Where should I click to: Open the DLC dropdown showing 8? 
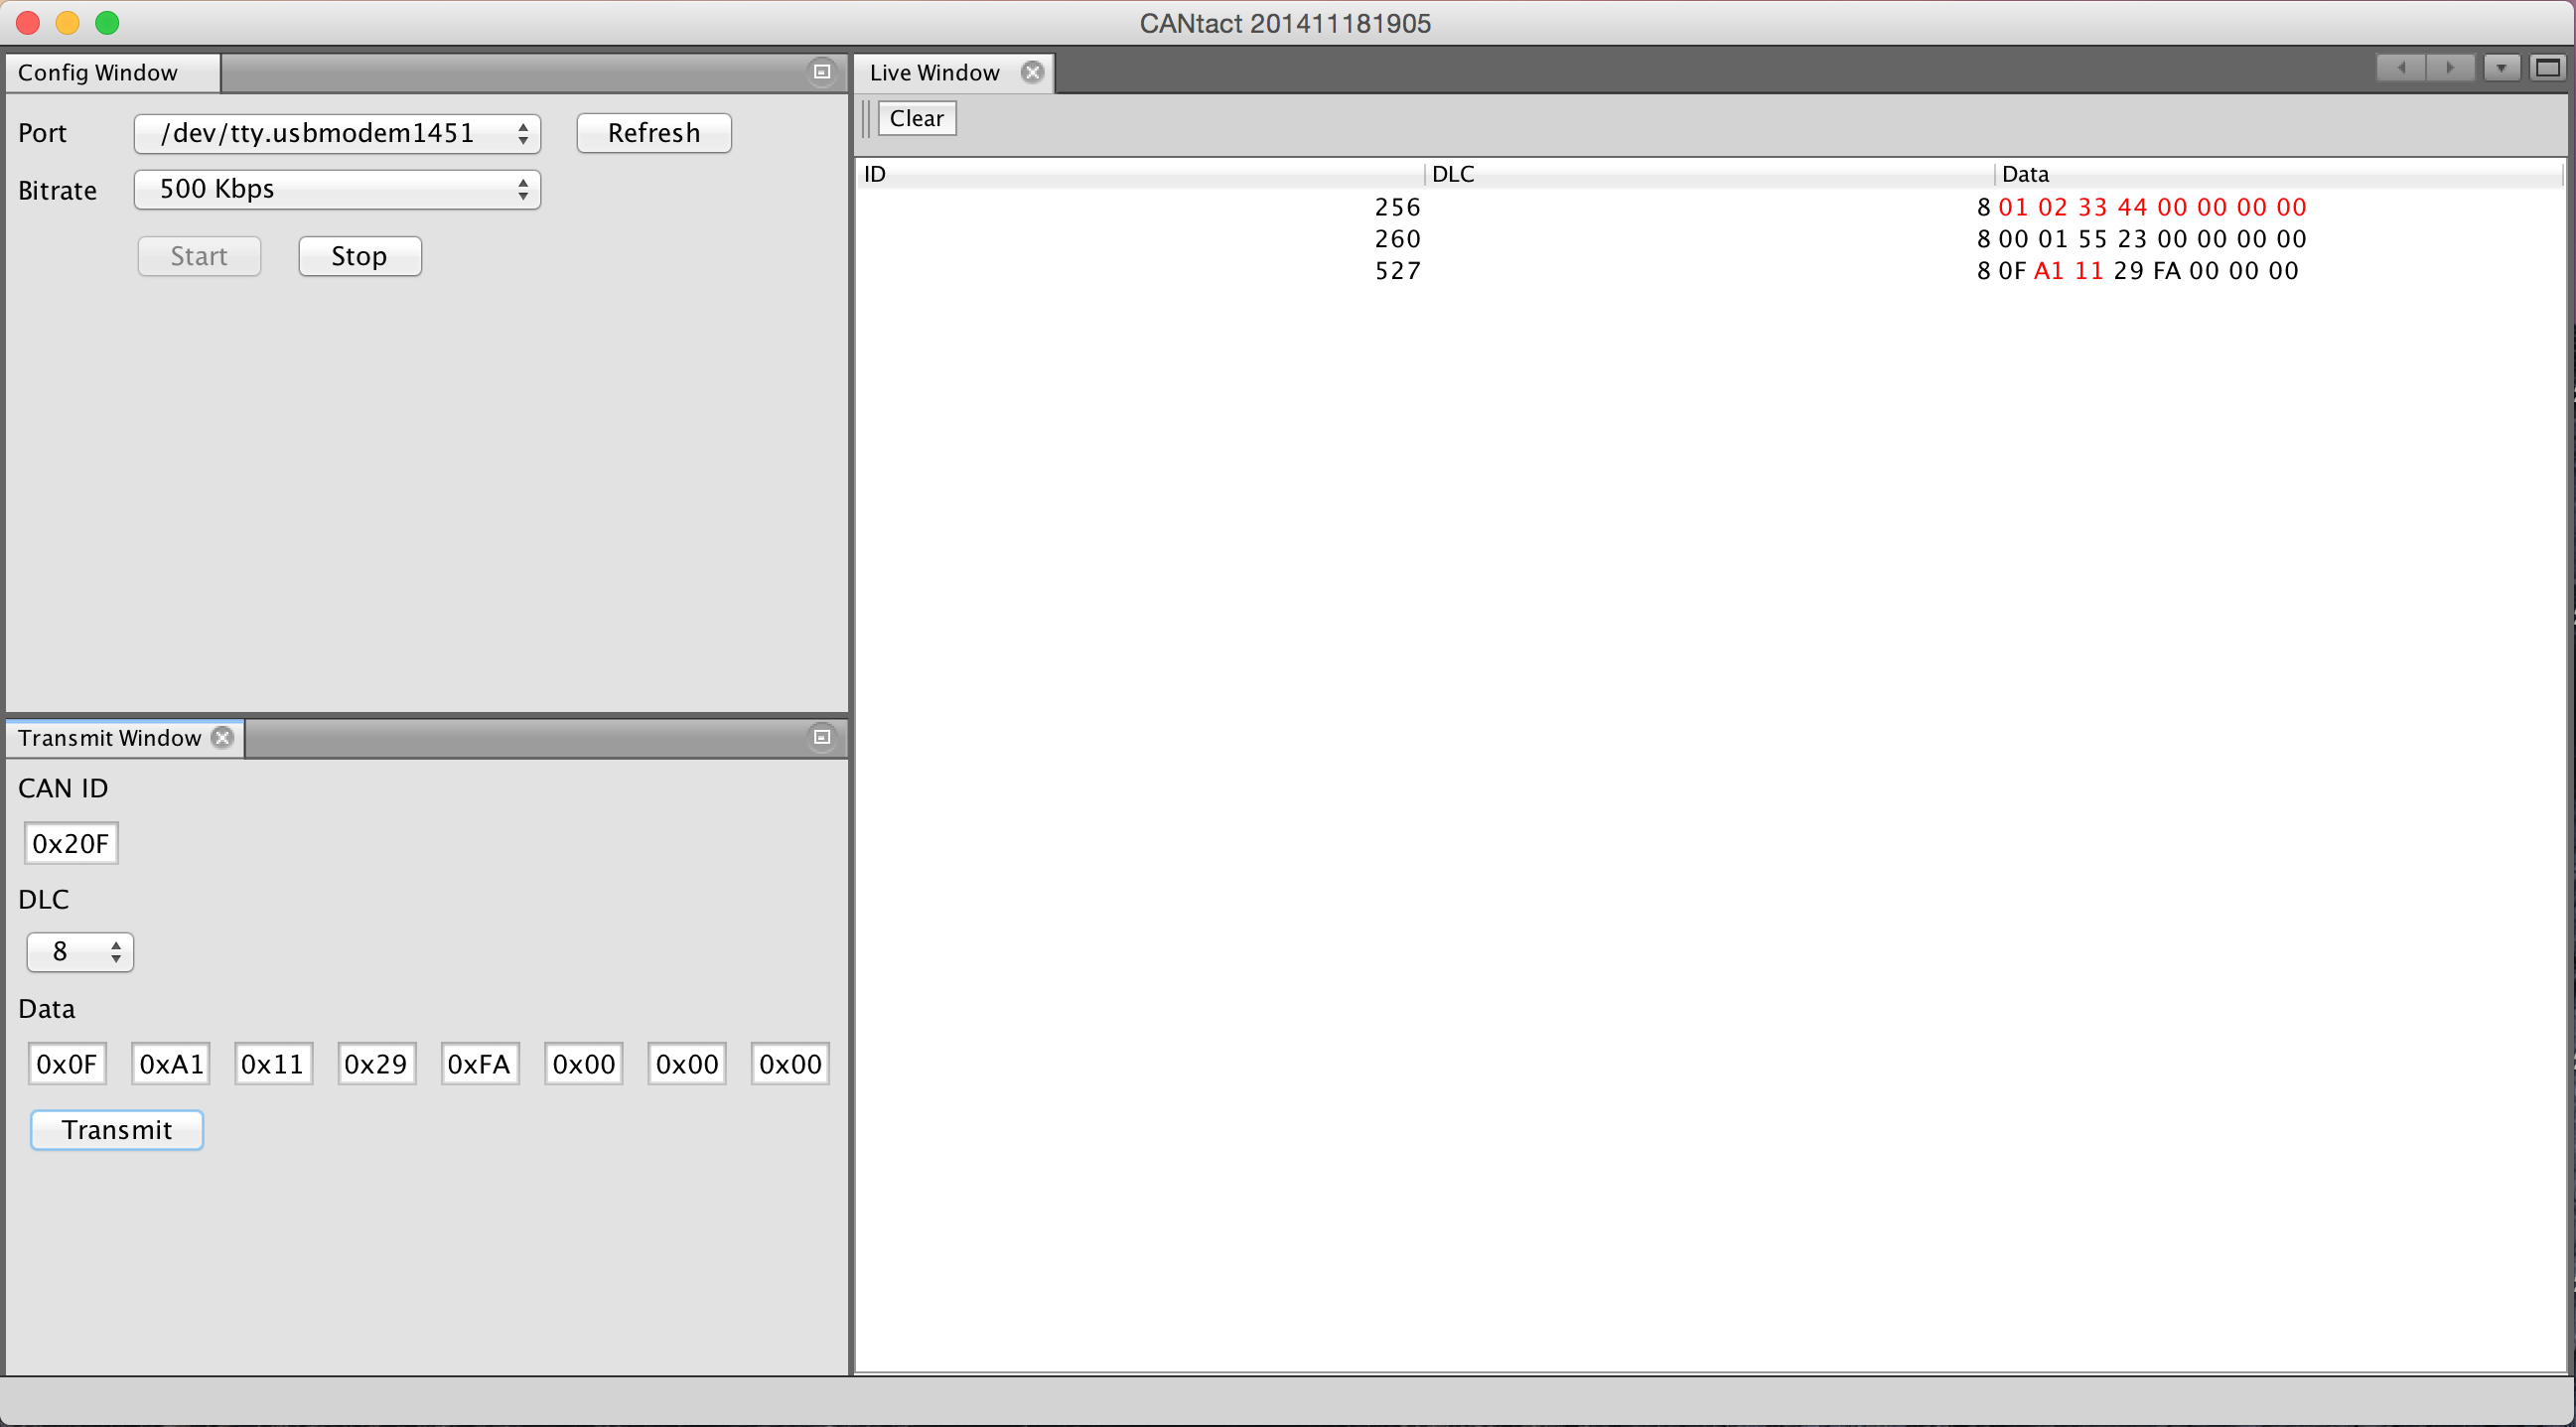pos(80,951)
